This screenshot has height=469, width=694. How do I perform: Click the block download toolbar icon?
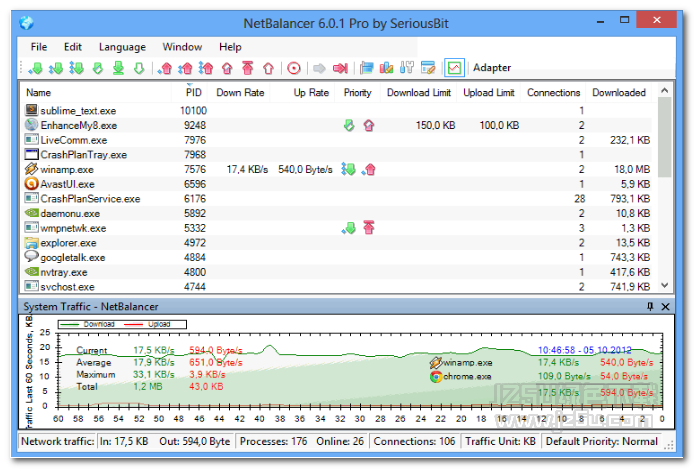(x=118, y=68)
